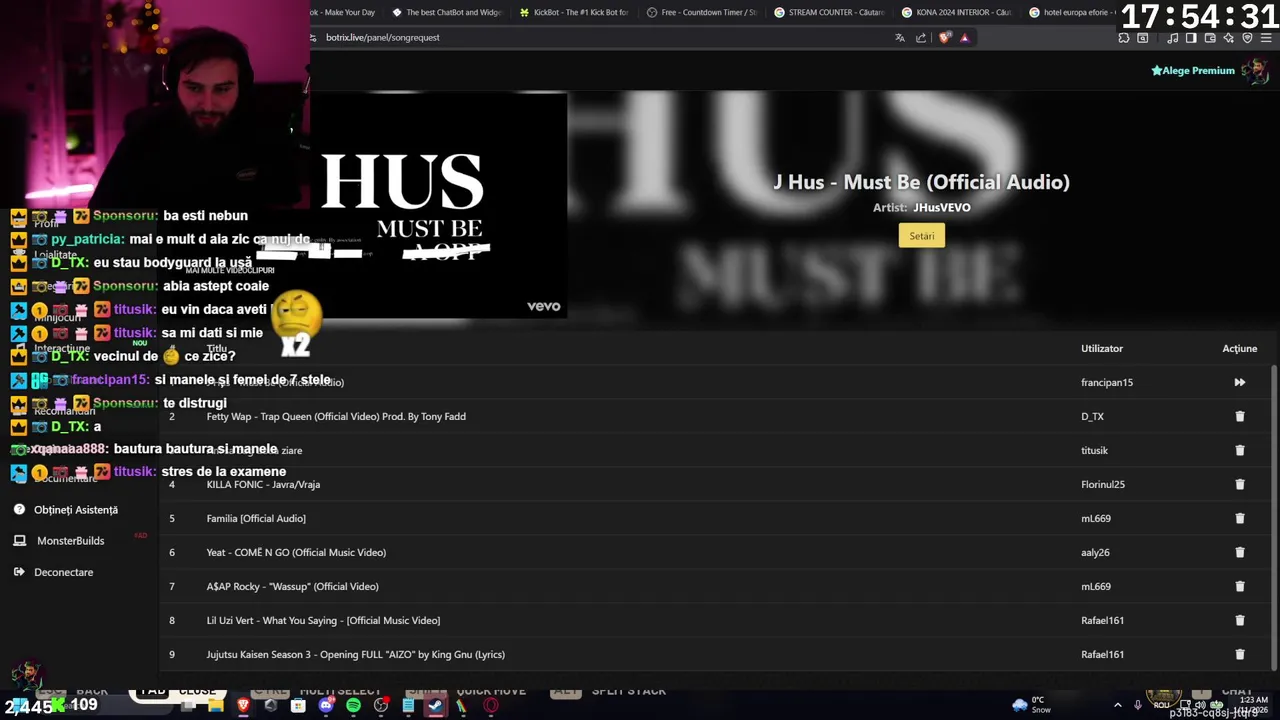Image resolution: width=1280 pixels, height=720 pixels.
Task: Click the translate page icon in the address bar
Action: point(900,38)
